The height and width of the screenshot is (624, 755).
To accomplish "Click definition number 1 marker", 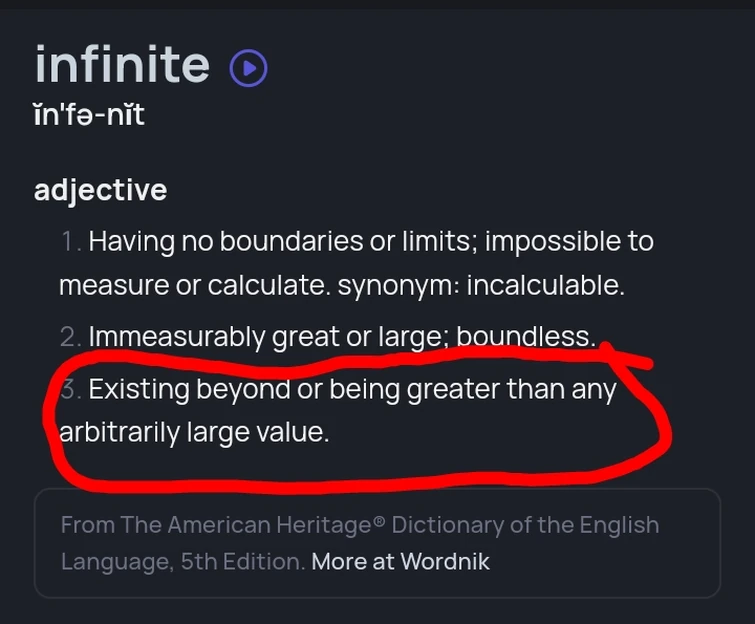I will click(x=69, y=242).
